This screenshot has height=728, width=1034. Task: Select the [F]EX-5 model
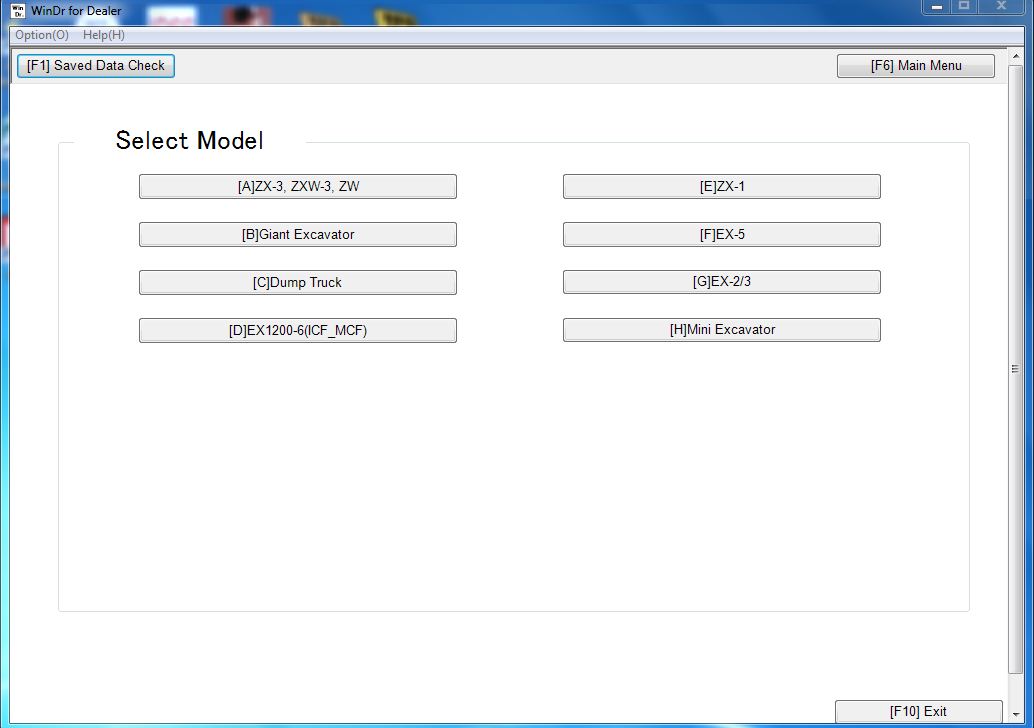[722, 235]
